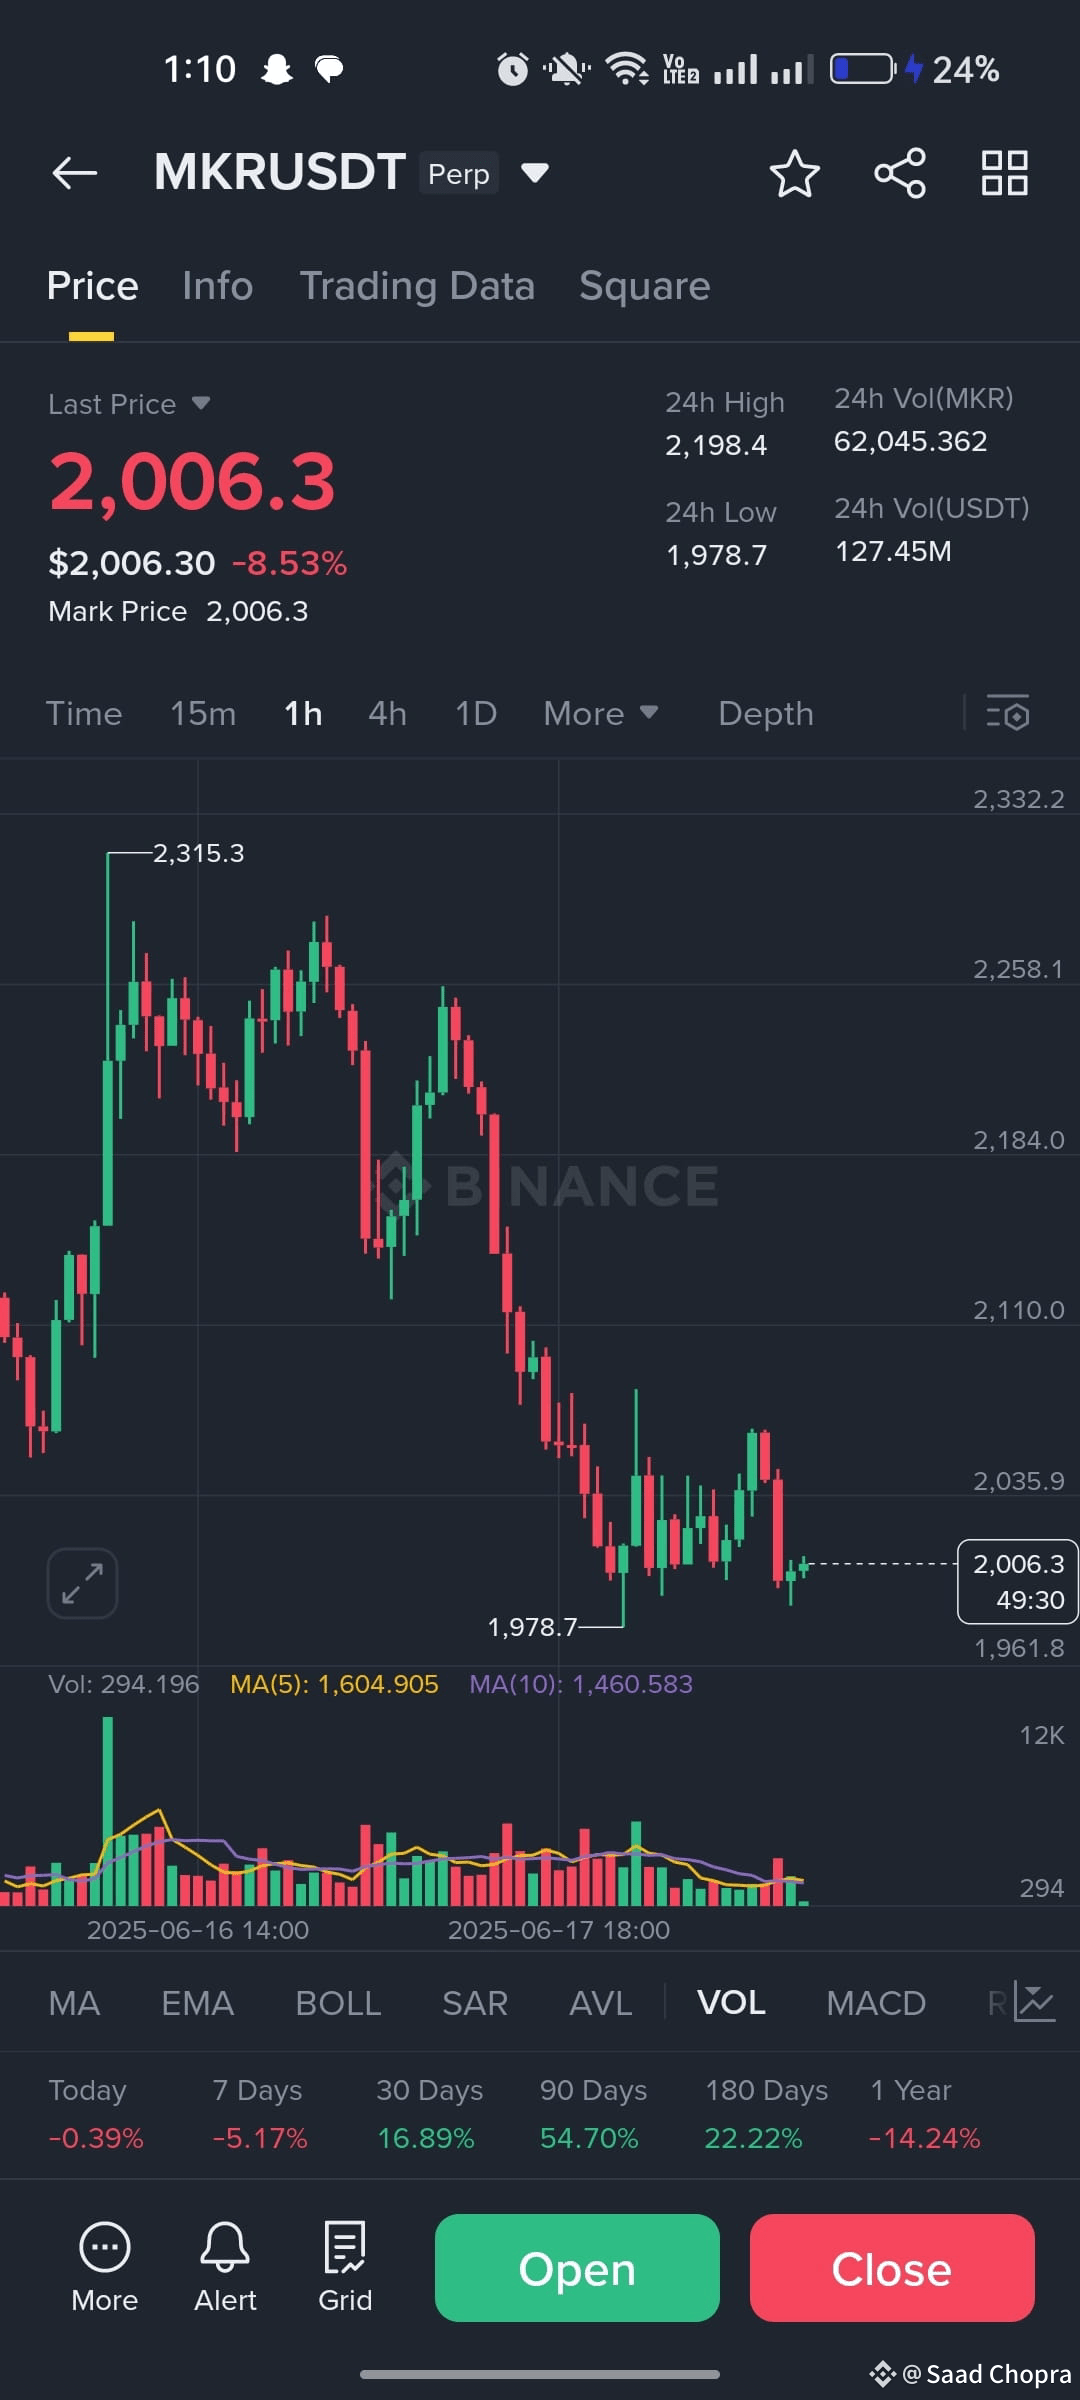The width and height of the screenshot is (1080, 2400).
Task: Enable the MA indicator
Action: (x=74, y=2003)
